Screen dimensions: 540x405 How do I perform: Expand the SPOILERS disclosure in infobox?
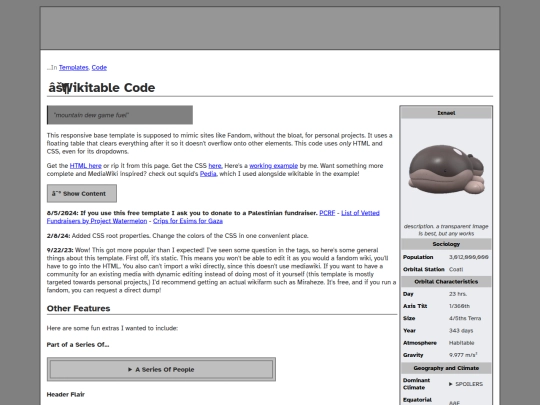[466, 384]
